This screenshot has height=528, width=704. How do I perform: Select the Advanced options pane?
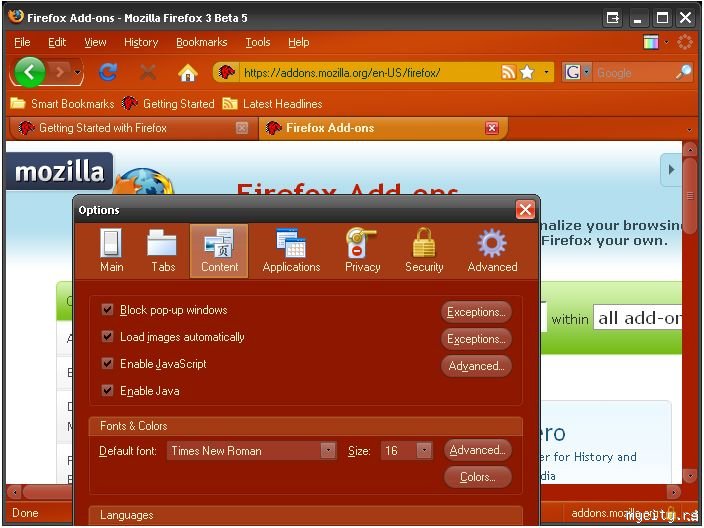click(x=492, y=251)
